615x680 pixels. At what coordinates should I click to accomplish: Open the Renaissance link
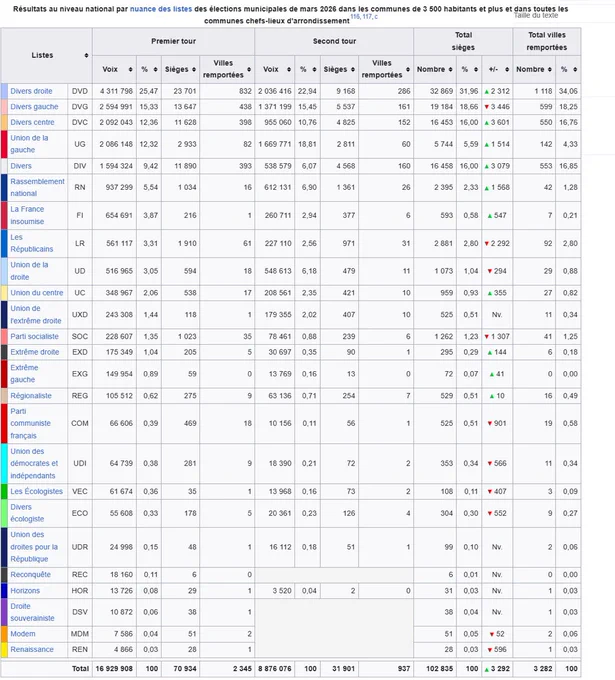(x=32, y=650)
